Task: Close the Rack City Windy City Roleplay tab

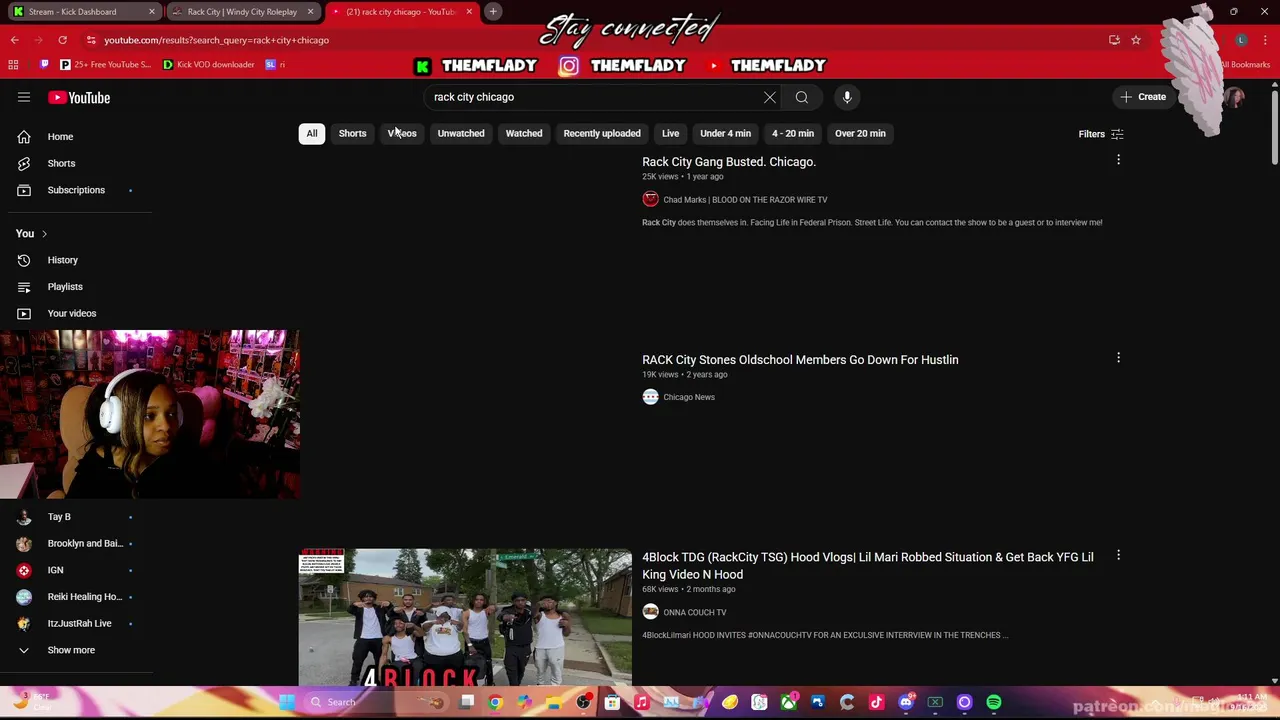Action: pyautogui.click(x=310, y=12)
